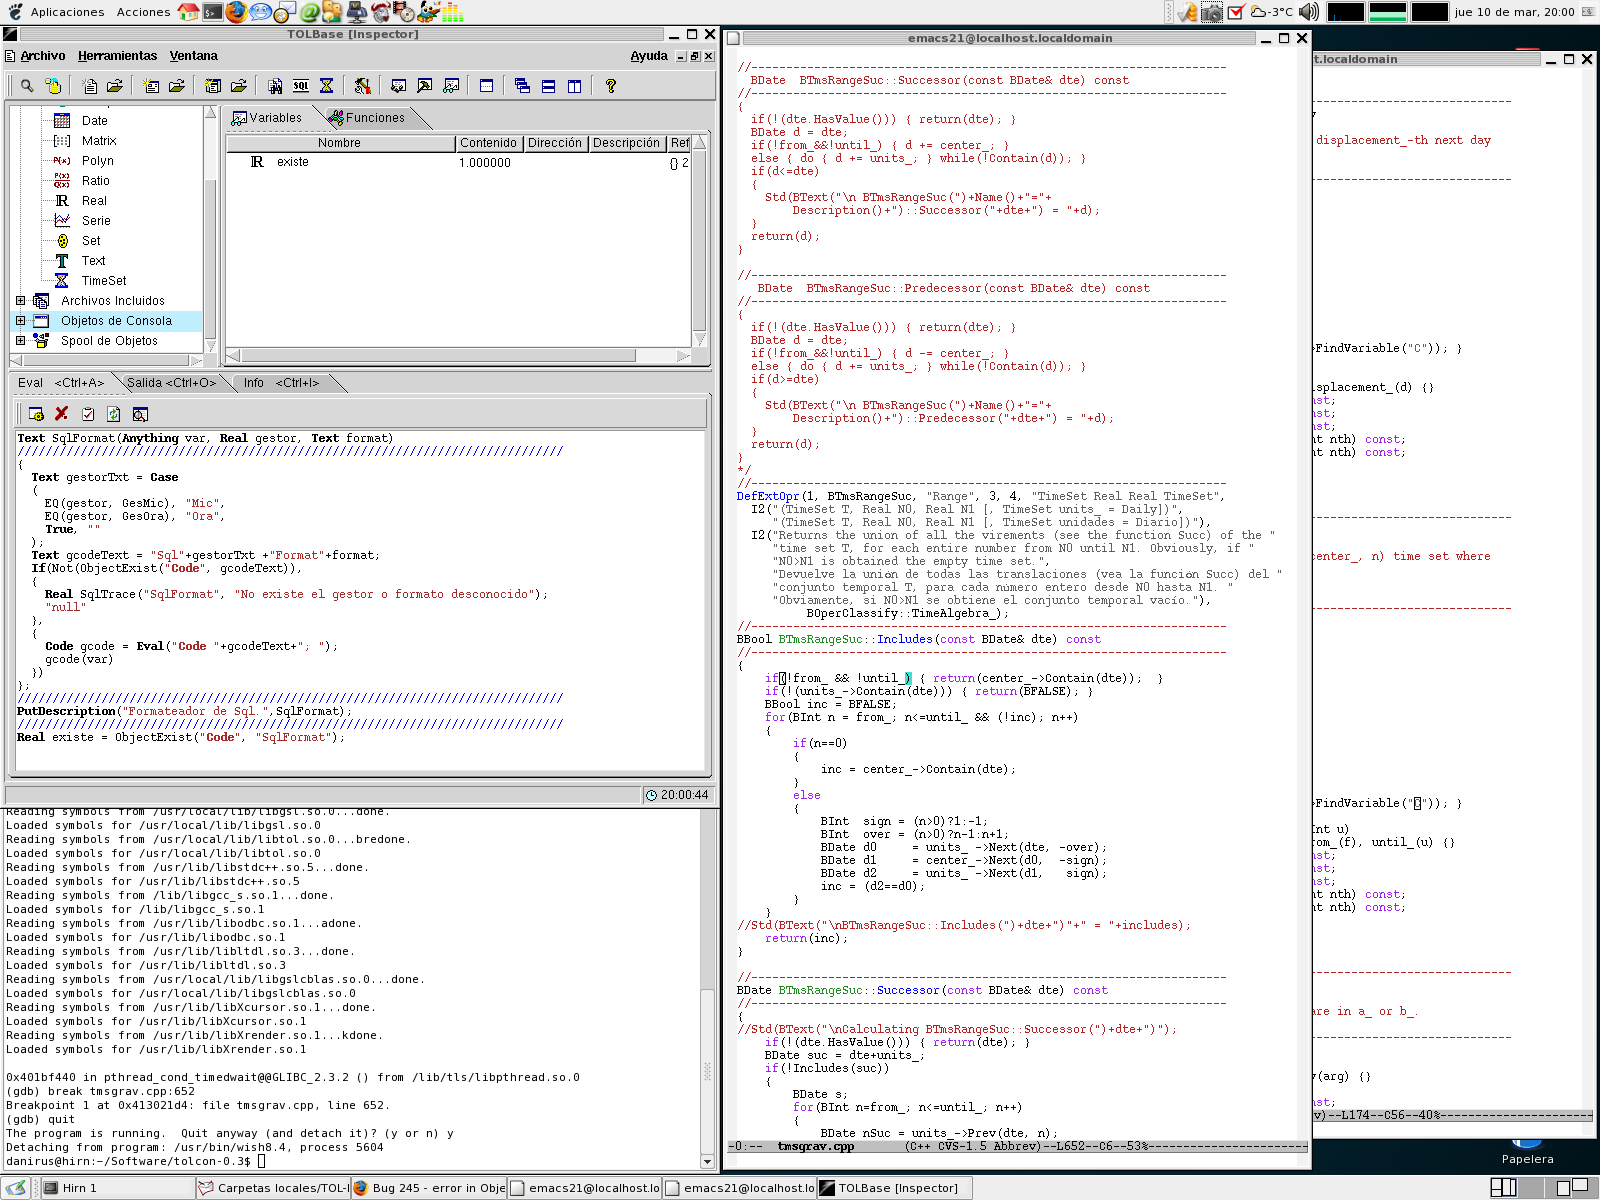Expand the Archivos Incluidos tree node
This screenshot has height=1200, width=1600.
coord(20,300)
